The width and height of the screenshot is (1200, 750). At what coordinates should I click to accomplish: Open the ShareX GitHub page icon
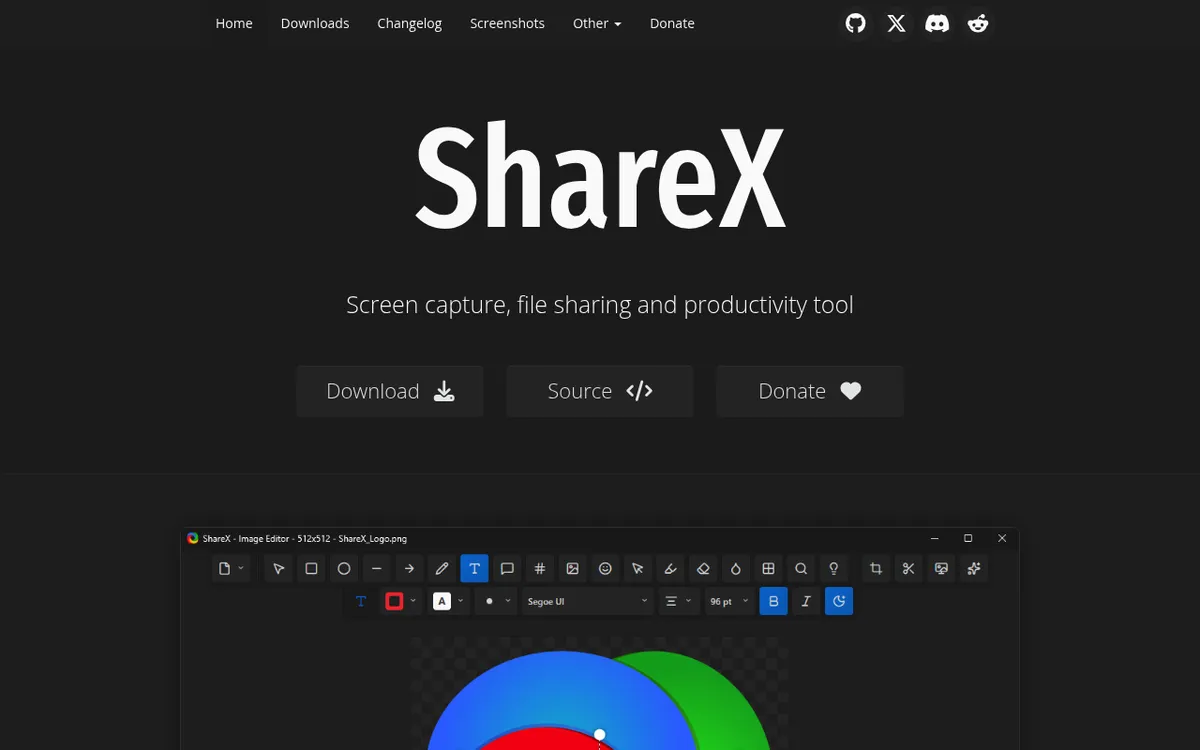tap(855, 23)
